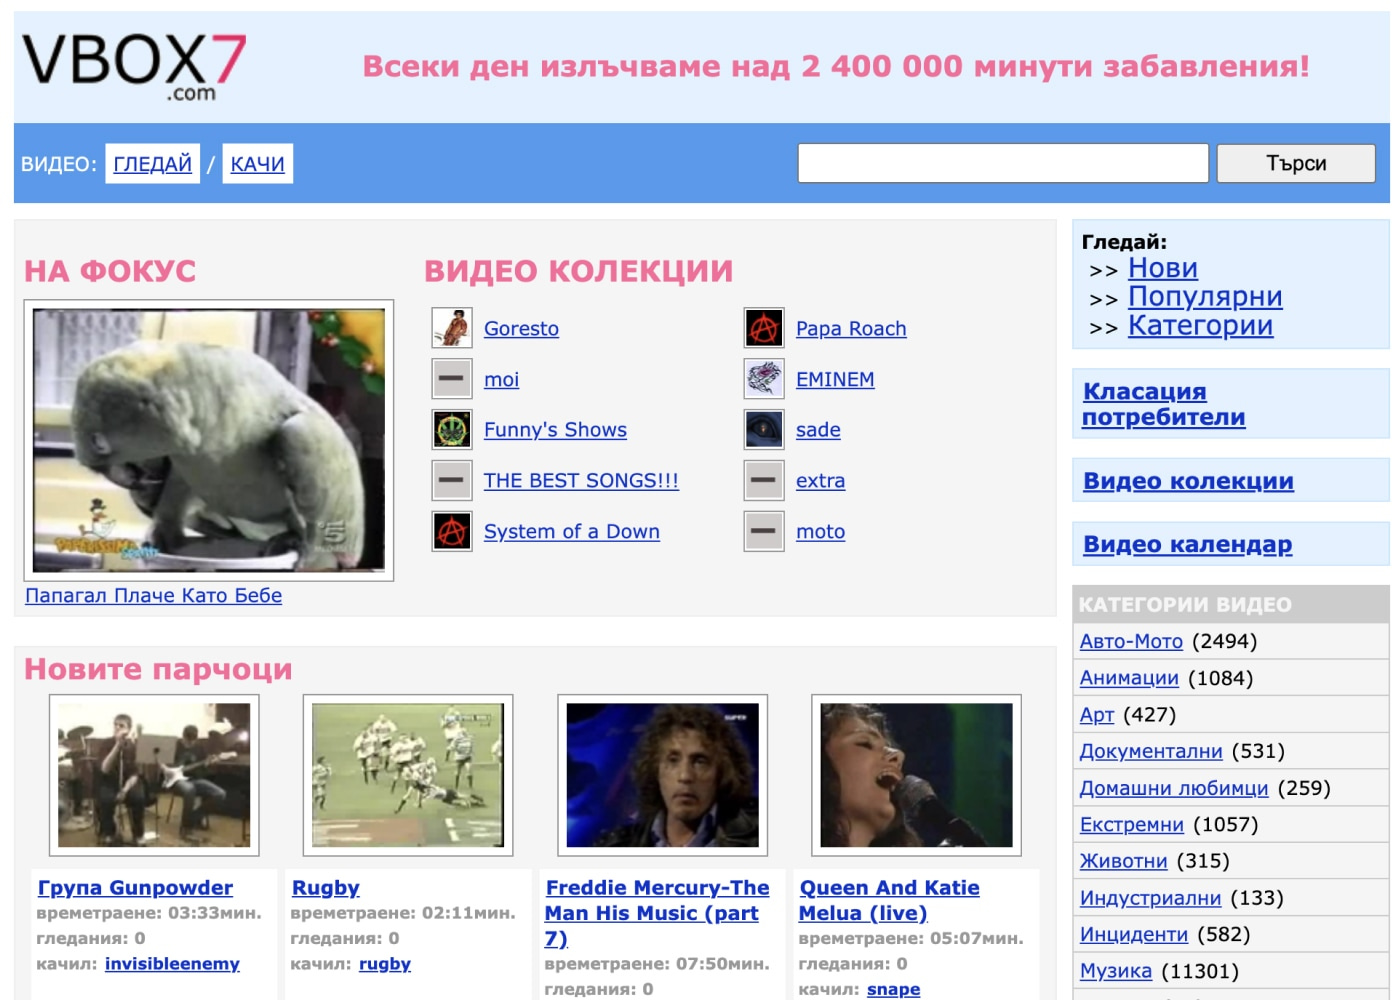Image resolution: width=1400 pixels, height=1000 pixels.
Task: Open Видео календар sidebar link
Action: (x=1187, y=544)
